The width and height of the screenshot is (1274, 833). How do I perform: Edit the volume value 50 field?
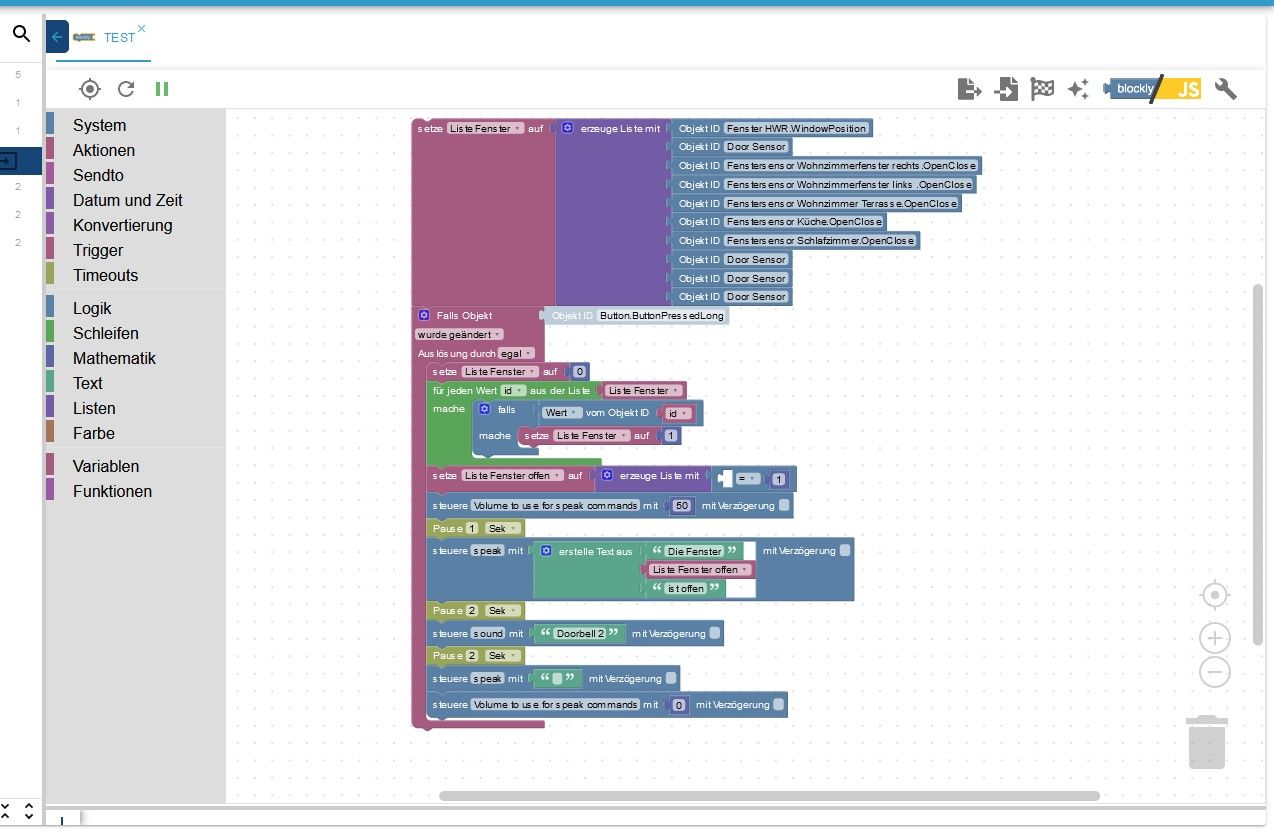click(682, 506)
